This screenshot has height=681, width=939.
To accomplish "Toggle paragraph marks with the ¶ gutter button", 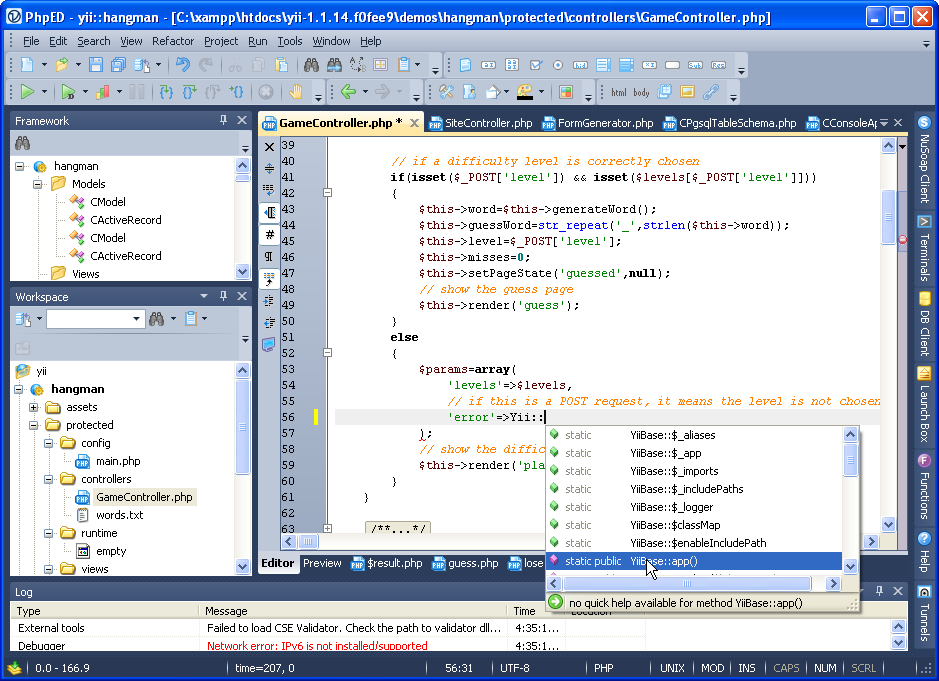I will click(269, 257).
